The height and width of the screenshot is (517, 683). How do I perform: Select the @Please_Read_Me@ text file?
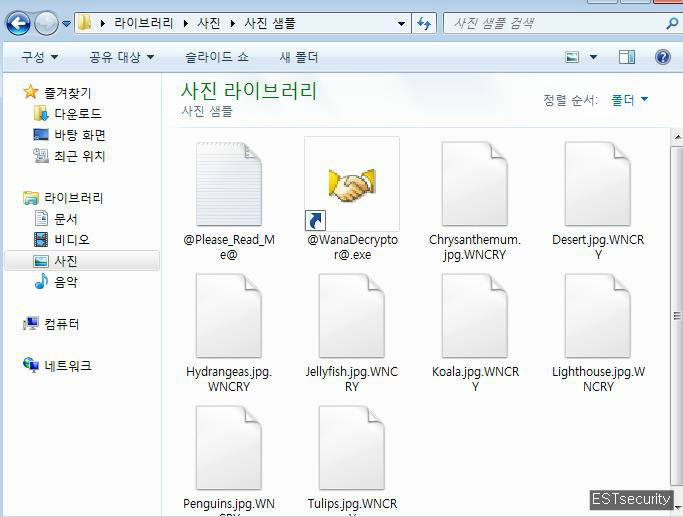pyautogui.click(x=229, y=199)
